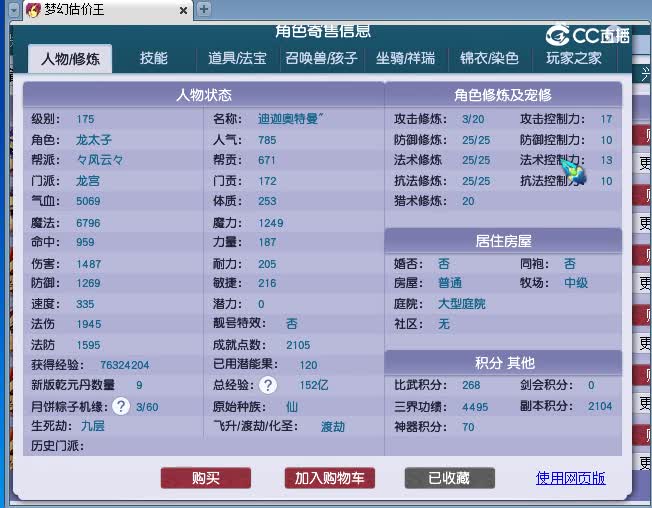Open the 锦衣/染色 tab
This screenshot has width=652, height=508.
[489, 58]
